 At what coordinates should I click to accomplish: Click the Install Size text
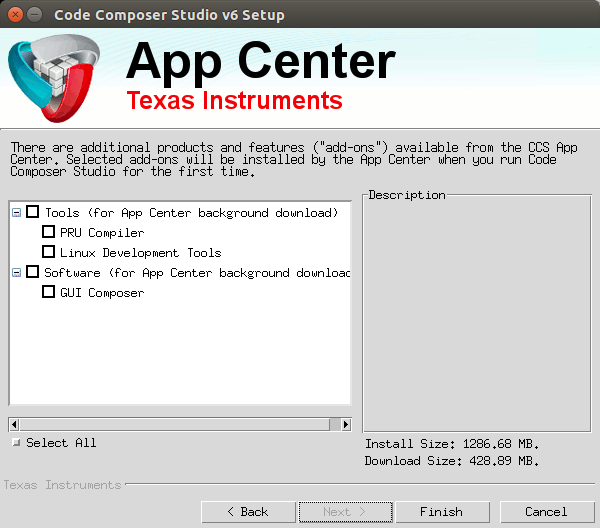(x=452, y=444)
